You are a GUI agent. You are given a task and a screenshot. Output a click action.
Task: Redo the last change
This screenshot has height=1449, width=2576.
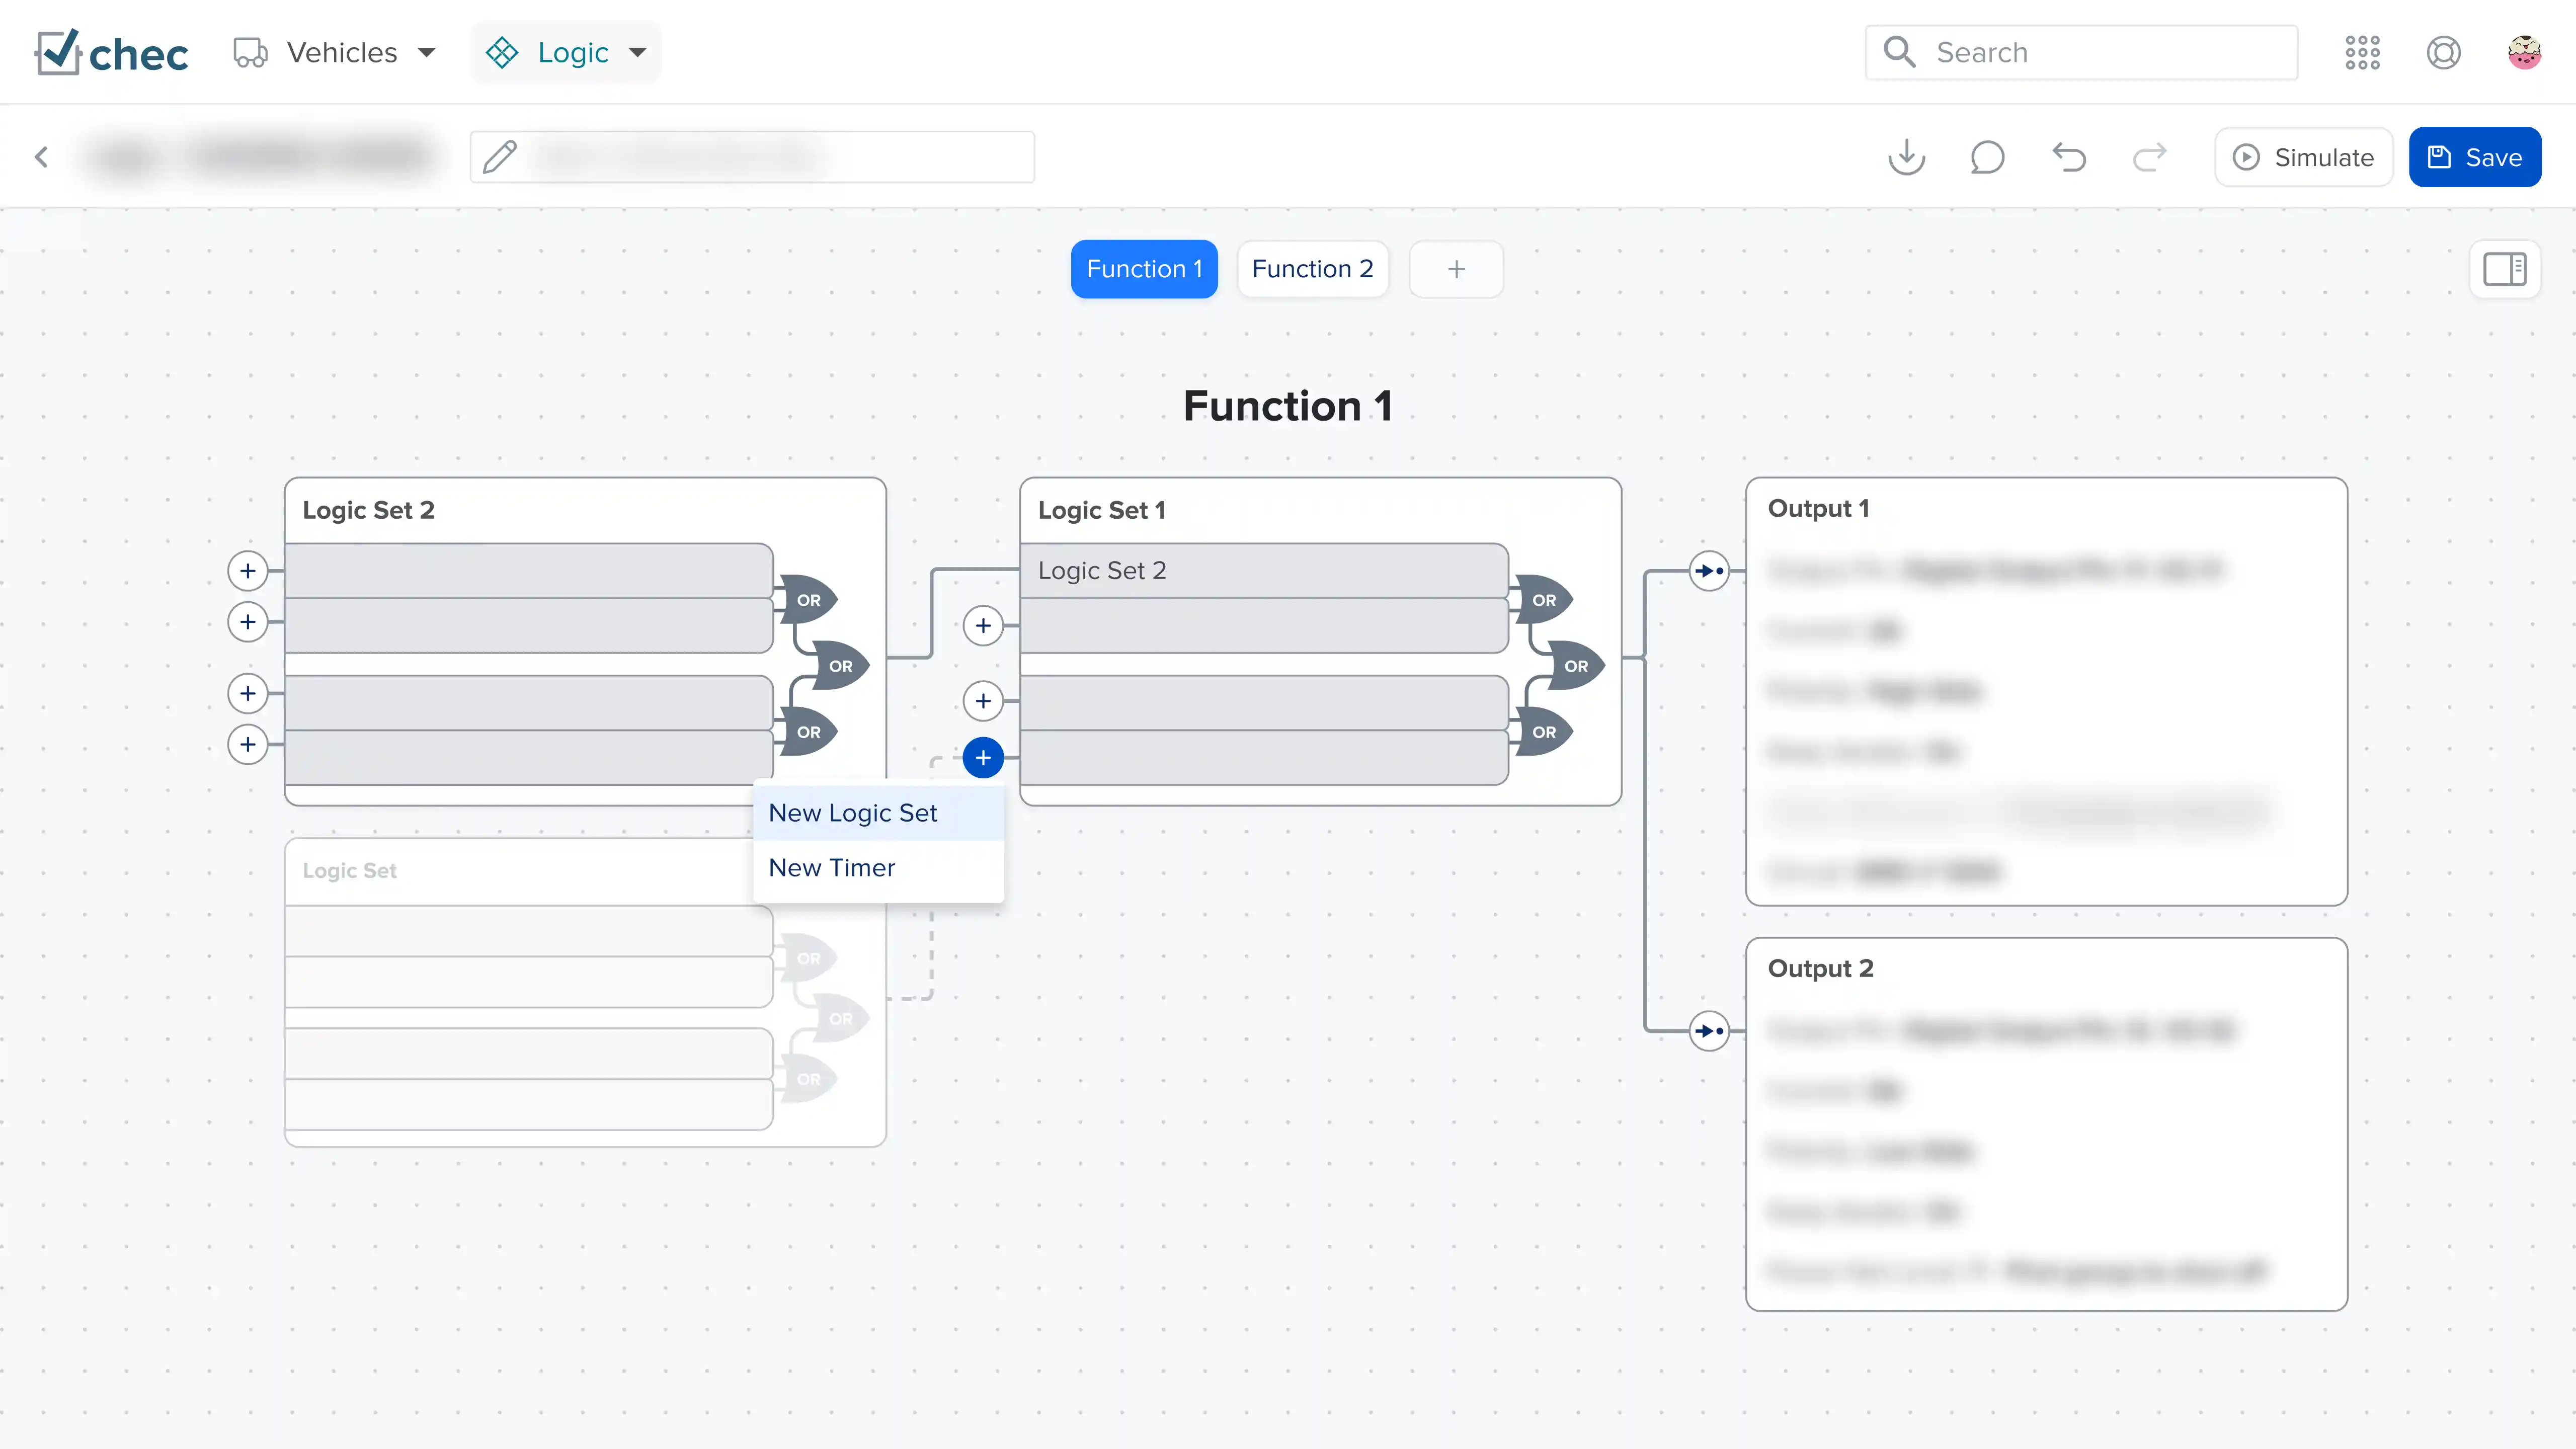point(2149,157)
